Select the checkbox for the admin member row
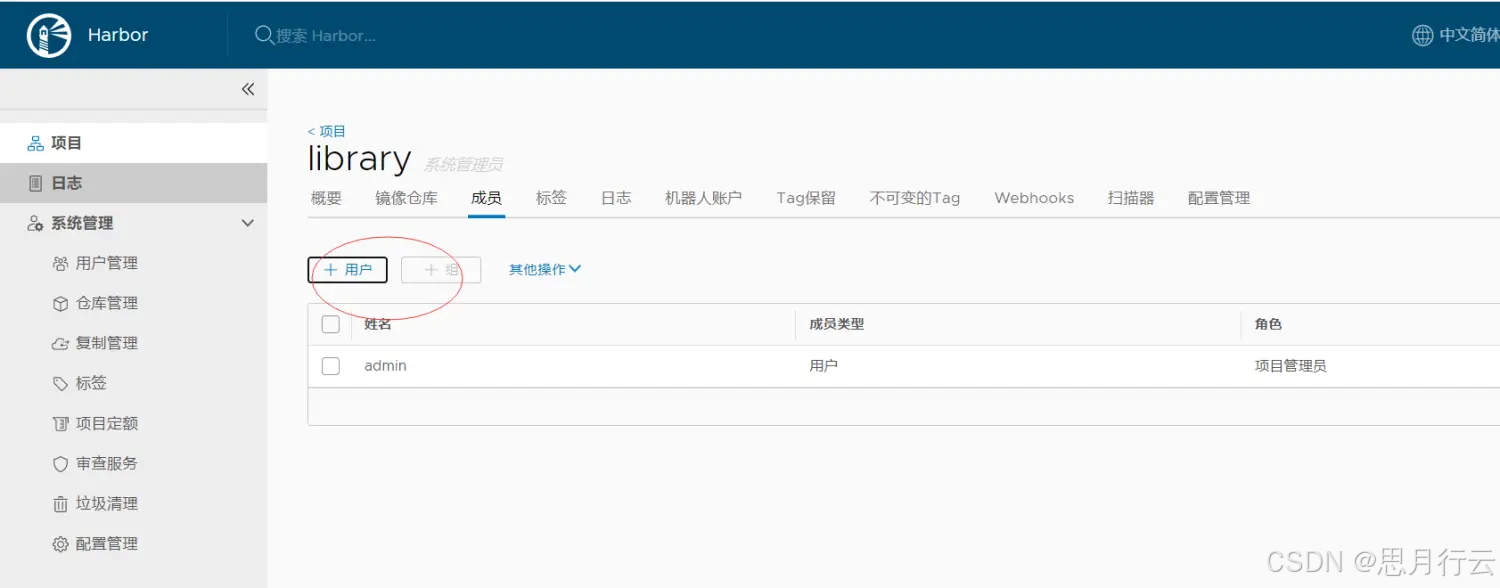1500x588 pixels. coord(330,365)
